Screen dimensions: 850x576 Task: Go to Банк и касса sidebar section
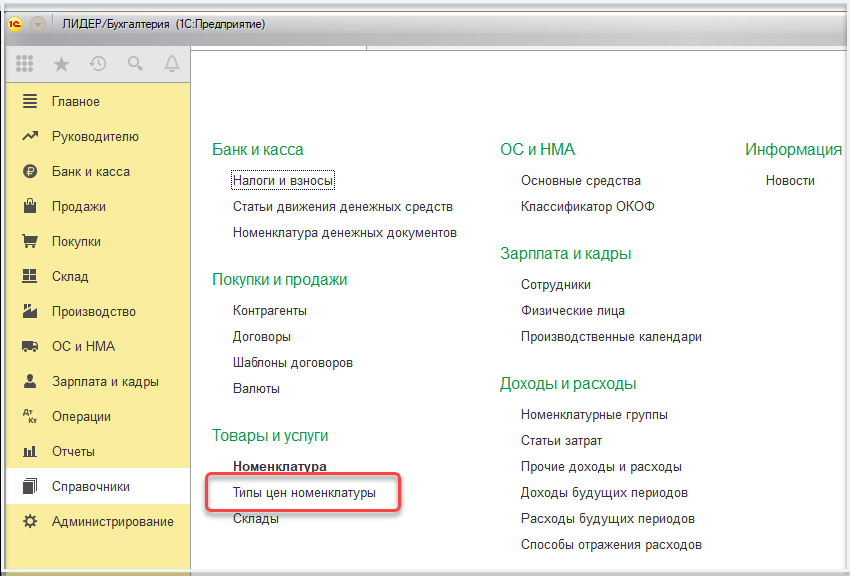tap(98, 171)
